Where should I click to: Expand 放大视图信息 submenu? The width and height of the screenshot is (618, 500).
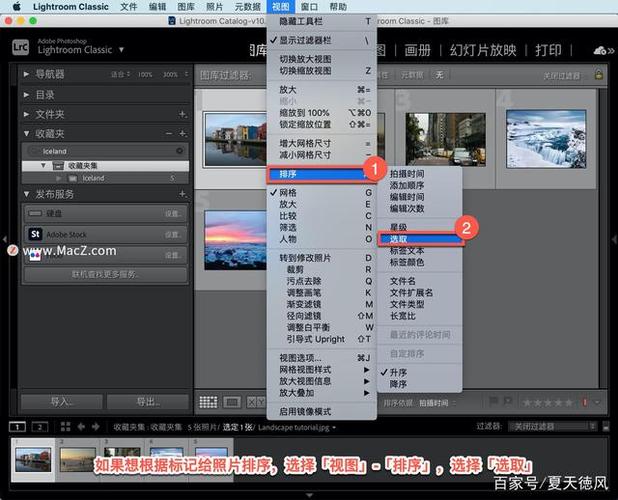322,381
